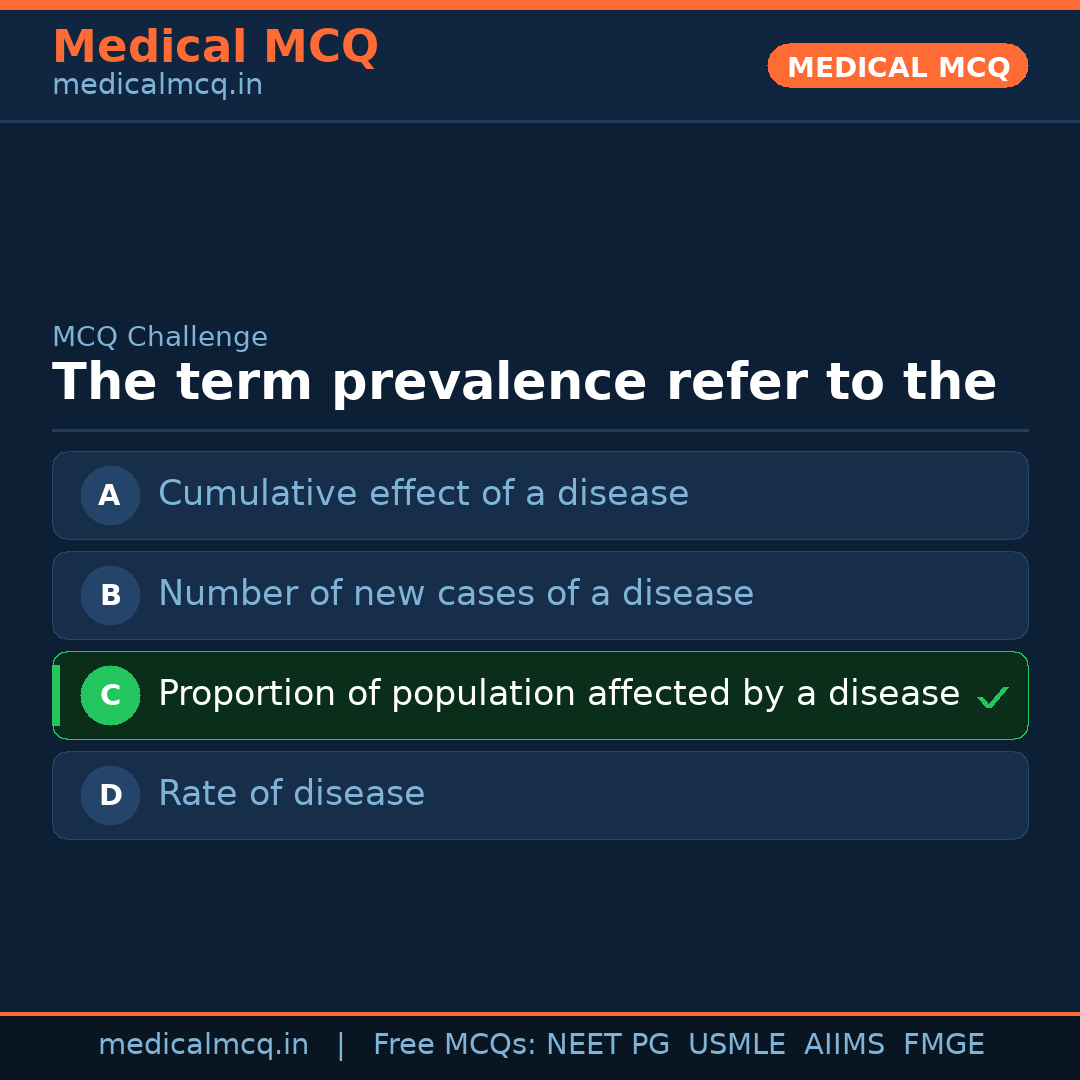Select answer 'Cumulative effect of a disease'
Image resolution: width=1080 pixels, height=1080 pixels.
click(423, 494)
